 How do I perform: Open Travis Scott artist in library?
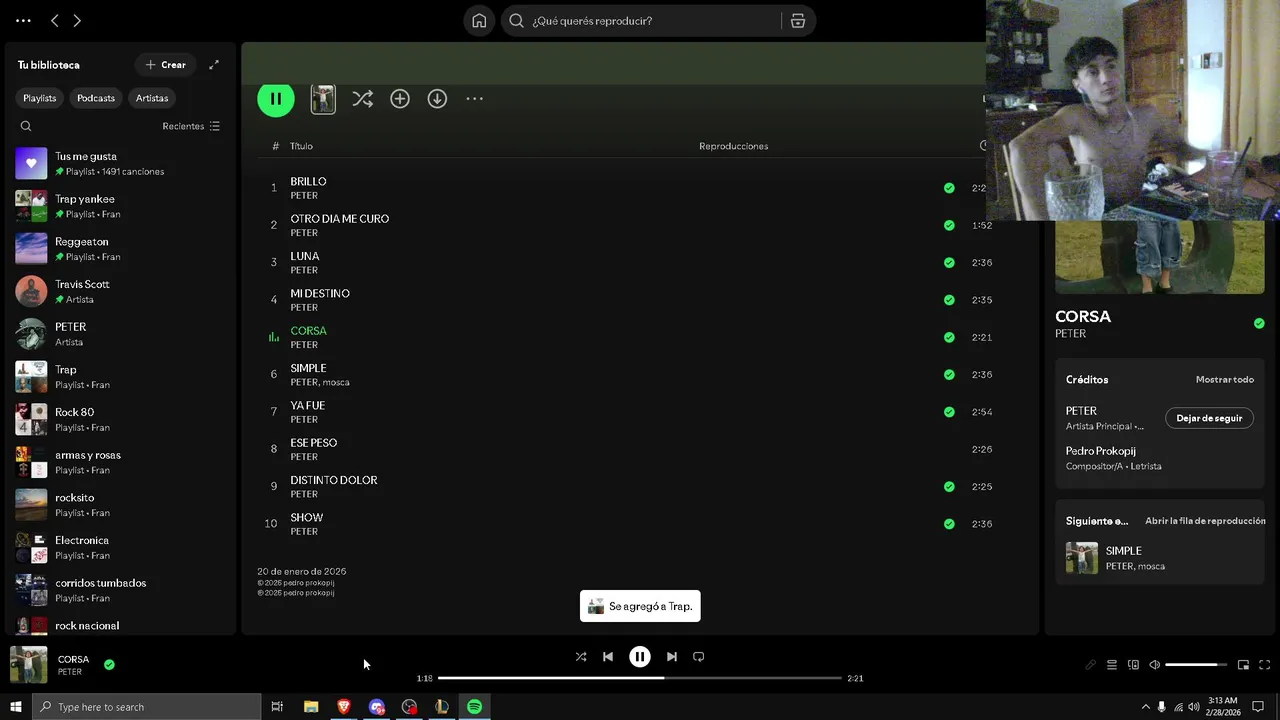click(x=120, y=291)
